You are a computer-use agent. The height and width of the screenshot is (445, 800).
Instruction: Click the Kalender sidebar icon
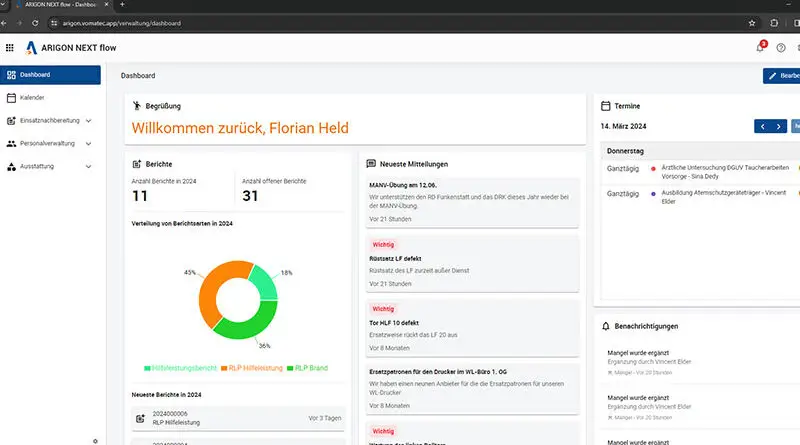pyautogui.click(x=11, y=97)
